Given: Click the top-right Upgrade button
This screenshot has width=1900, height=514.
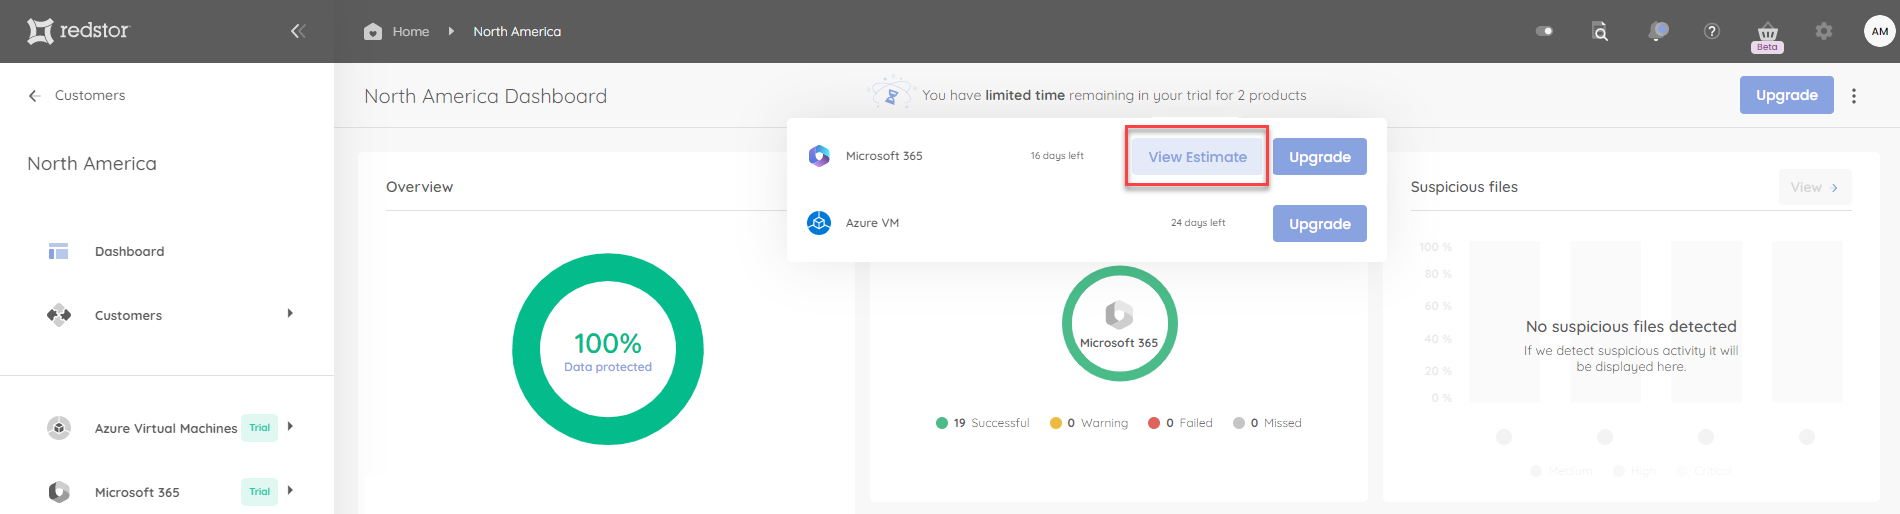Looking at the screenshot, I should [1787, 95].
